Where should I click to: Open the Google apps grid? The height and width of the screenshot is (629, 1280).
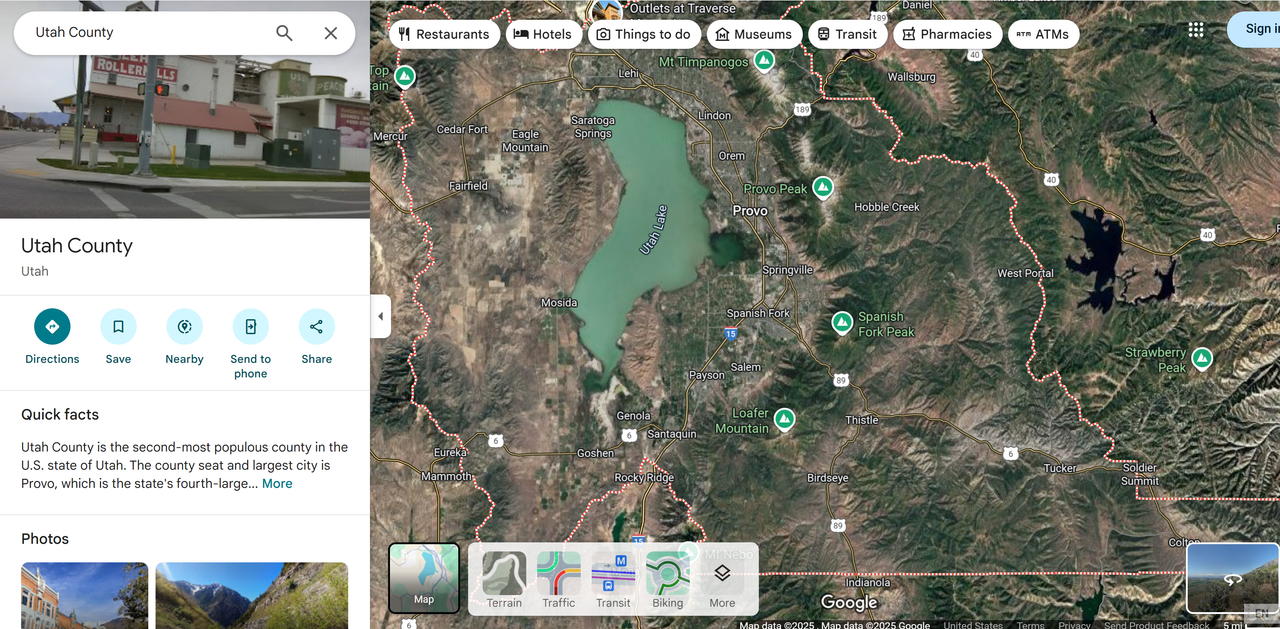(1196, 30)
